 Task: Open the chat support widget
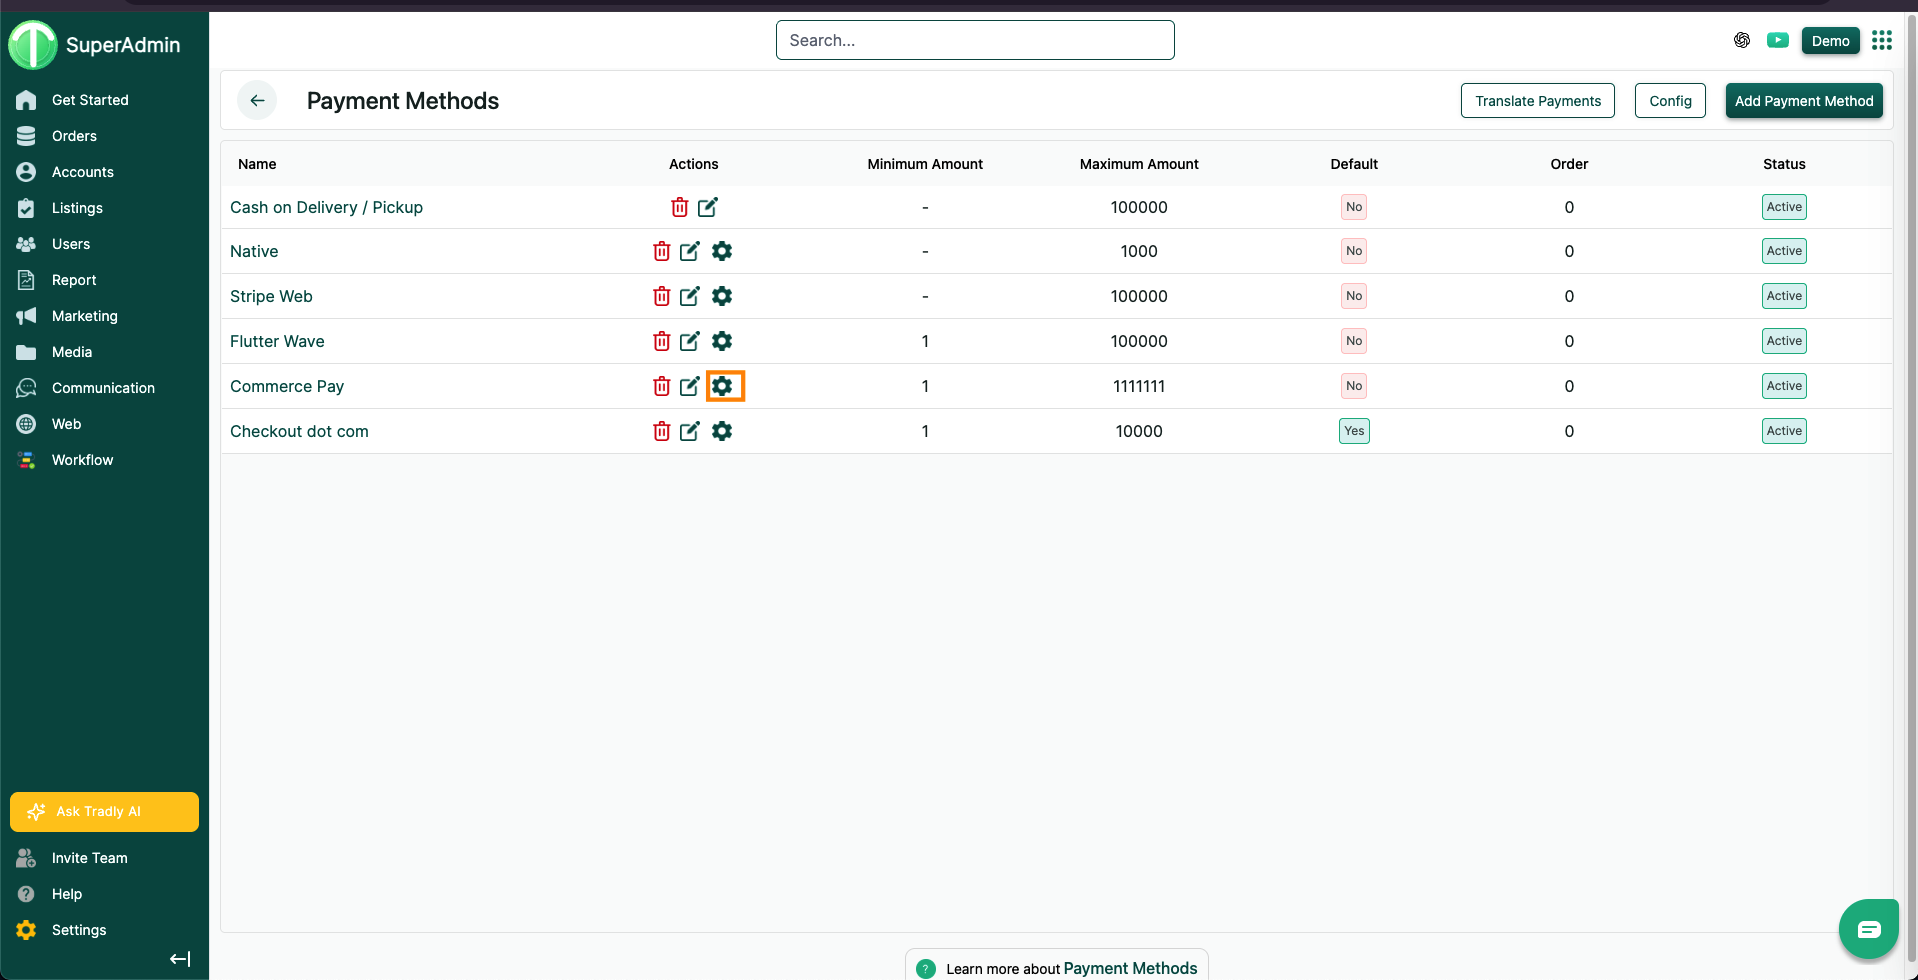[1868, 929]
